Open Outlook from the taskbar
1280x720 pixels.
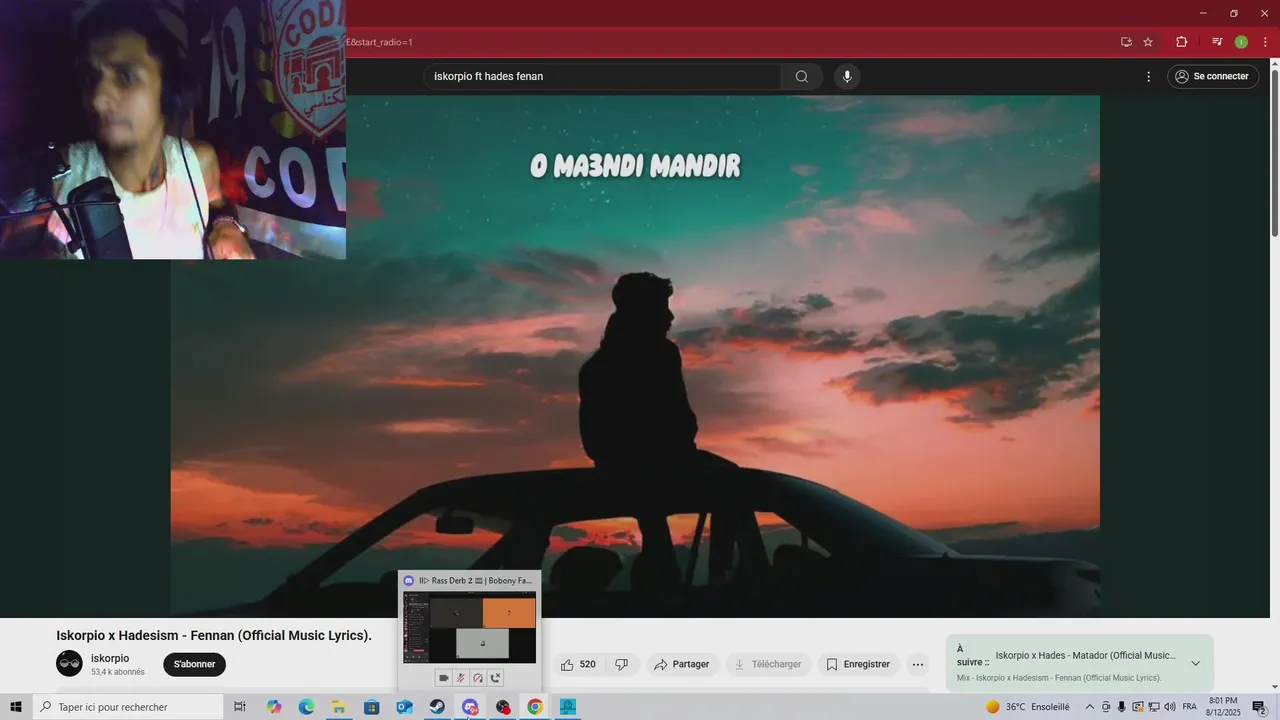[404, 707]
